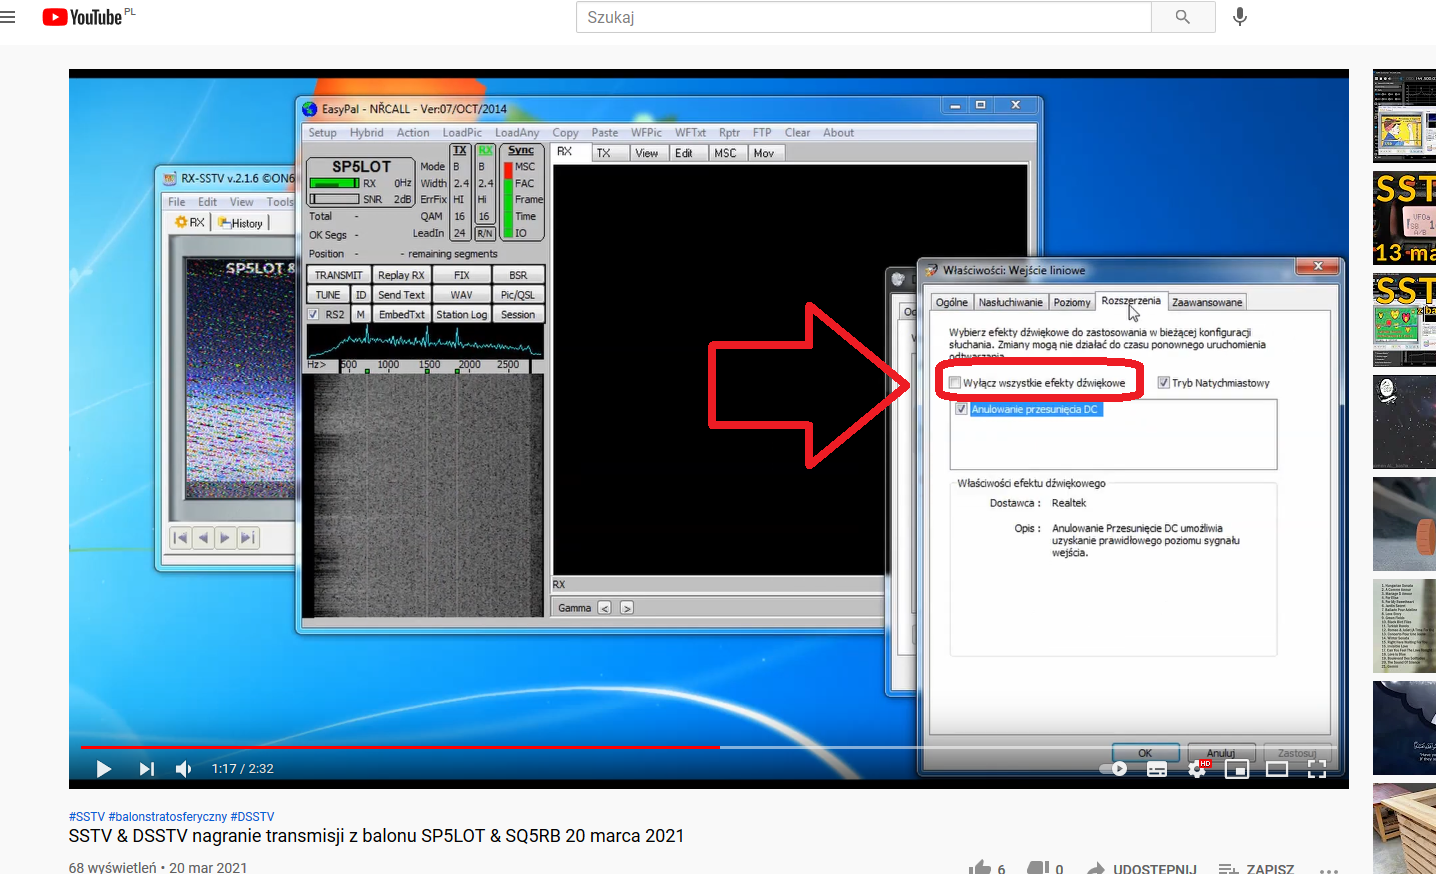The height and width of the screenshot is (874, 1436).
Task: Open RX-SSTV File menu
Action: [177, 202]
